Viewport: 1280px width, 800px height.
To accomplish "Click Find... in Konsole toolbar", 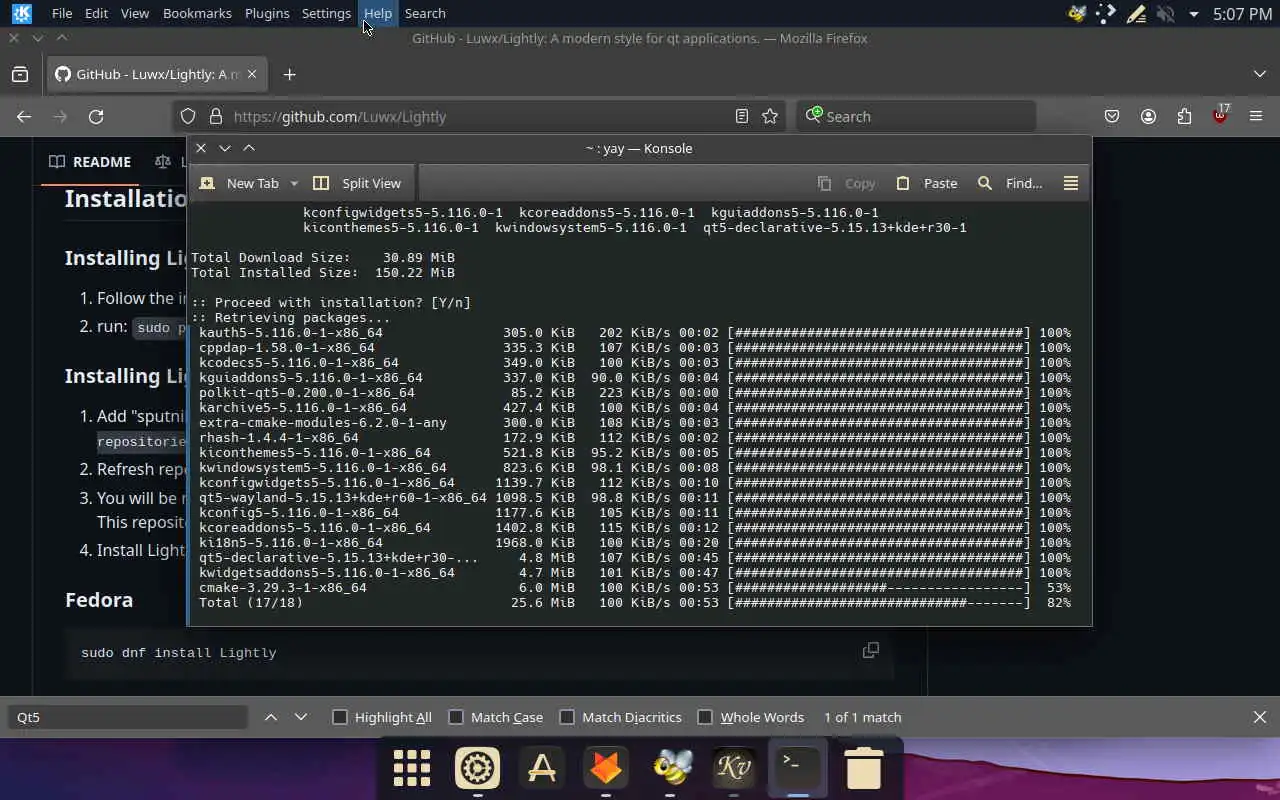I will [x=1010, y=183].
